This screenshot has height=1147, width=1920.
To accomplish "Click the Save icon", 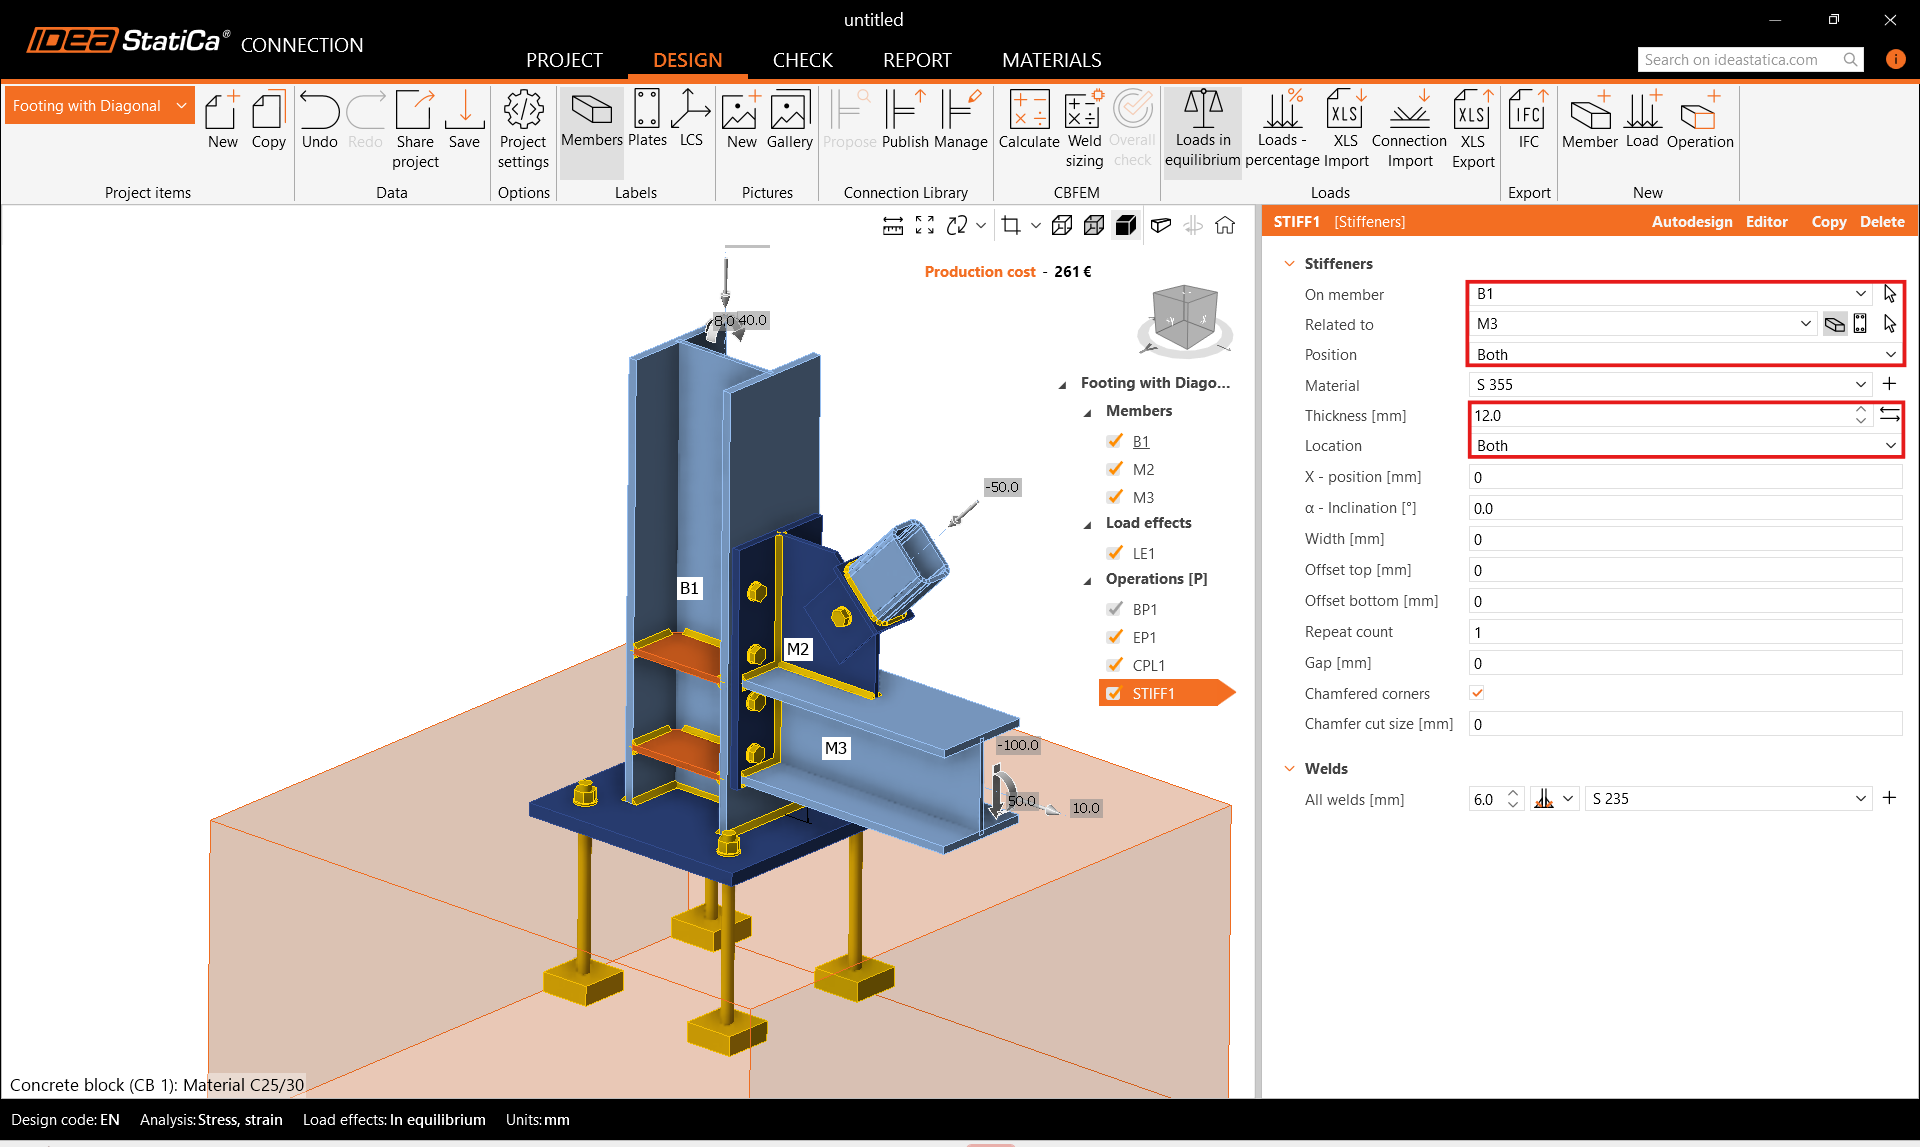I will (x=464, y=120).
